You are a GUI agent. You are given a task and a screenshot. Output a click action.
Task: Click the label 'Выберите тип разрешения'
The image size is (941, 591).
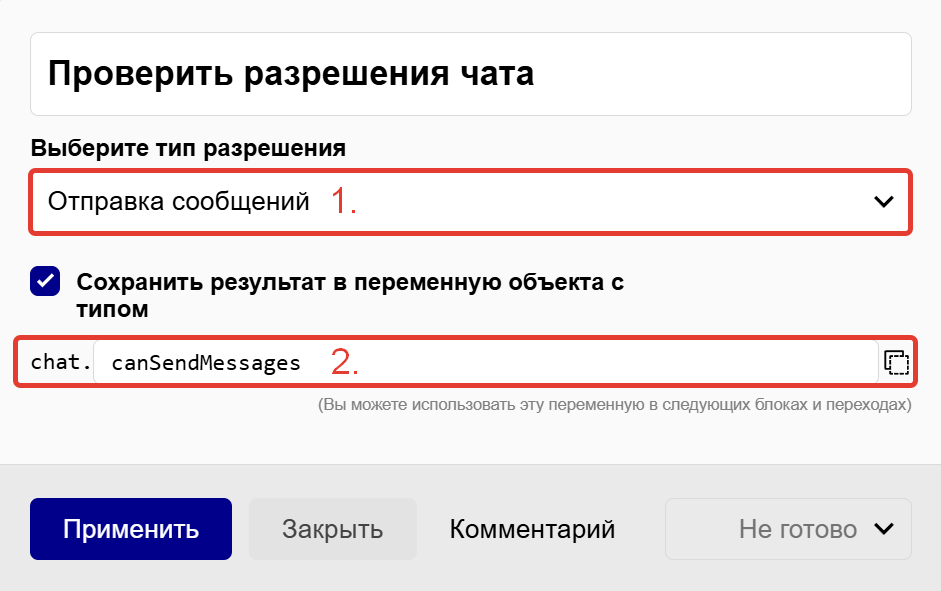point(188,148)
